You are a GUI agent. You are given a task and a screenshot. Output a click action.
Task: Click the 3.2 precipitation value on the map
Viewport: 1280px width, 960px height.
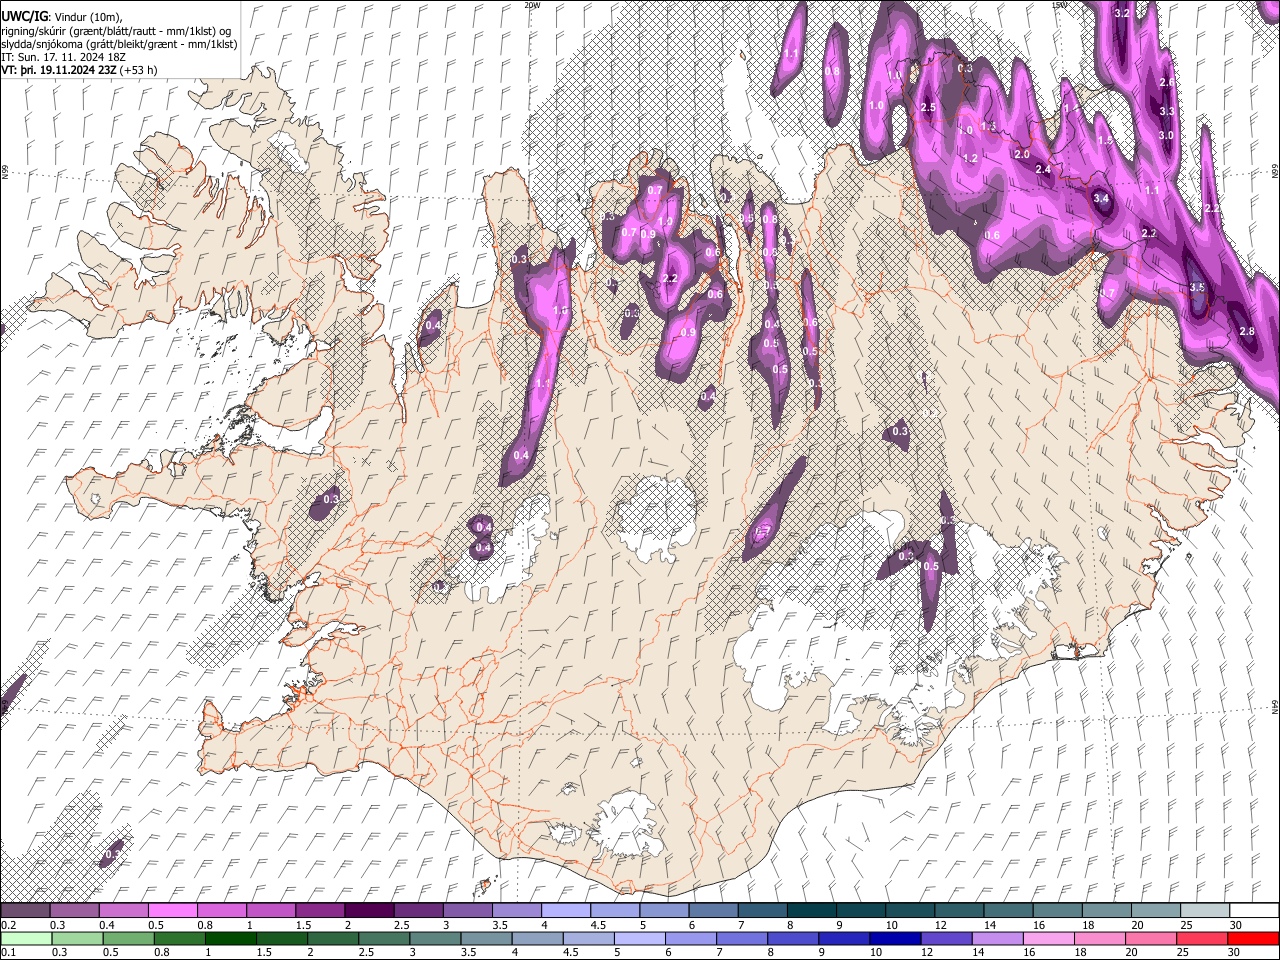tap(1122, 13)
